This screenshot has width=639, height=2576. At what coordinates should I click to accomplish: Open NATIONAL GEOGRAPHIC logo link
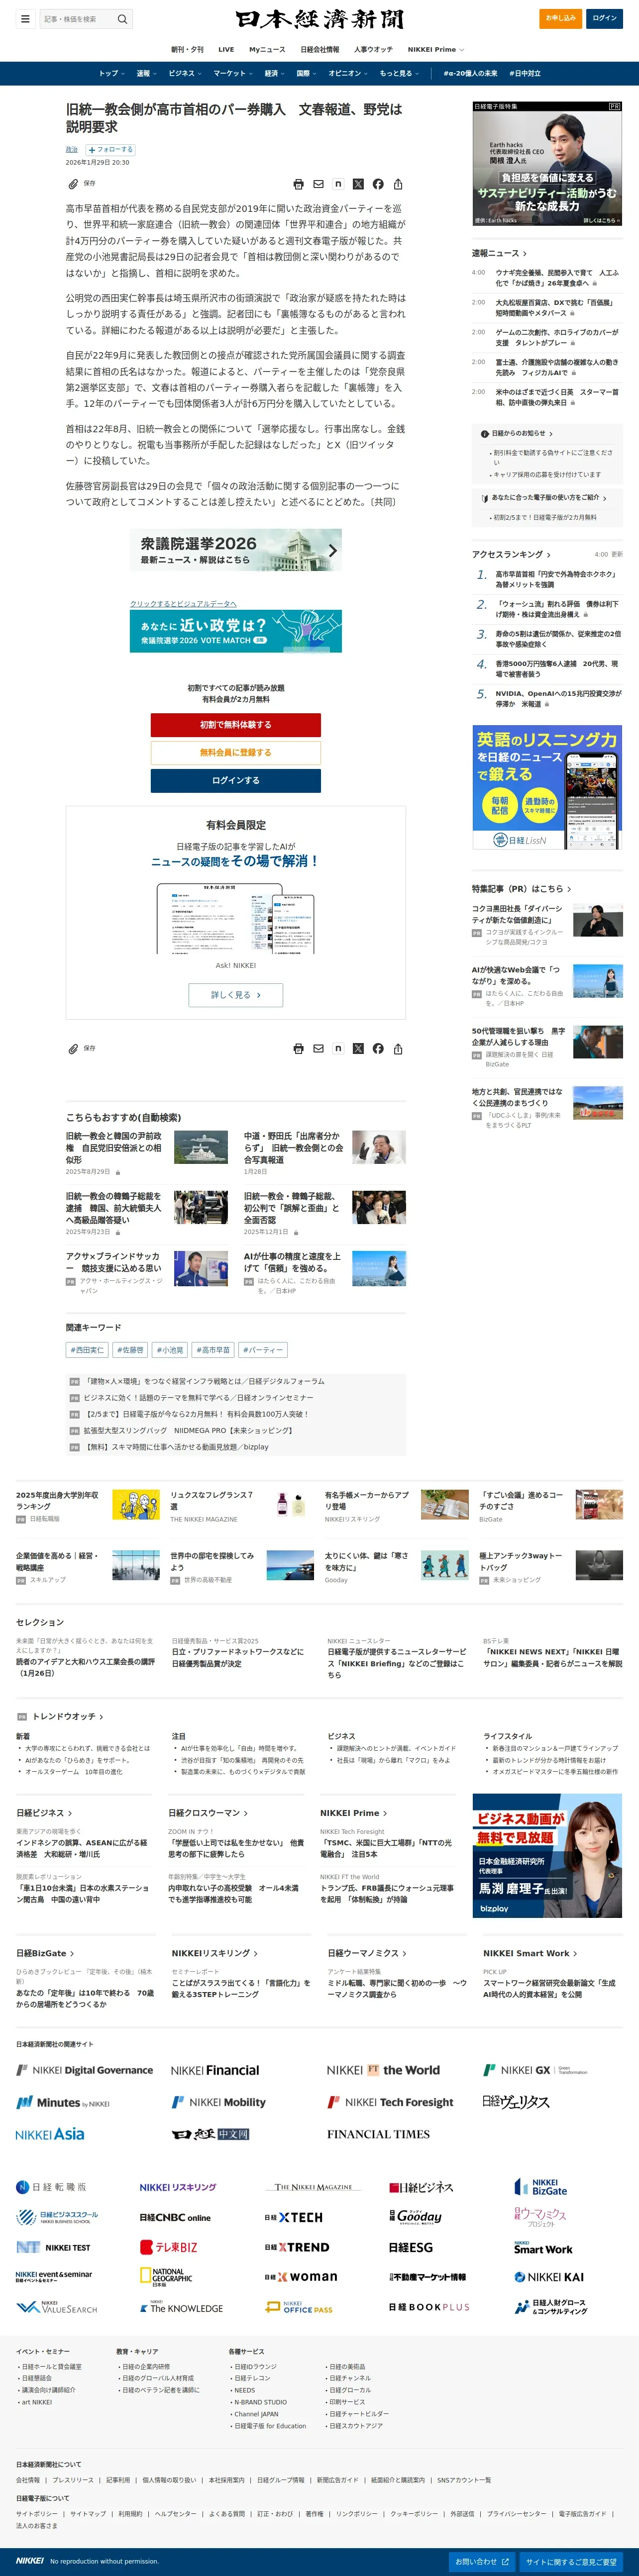[x=166, y=2276]
